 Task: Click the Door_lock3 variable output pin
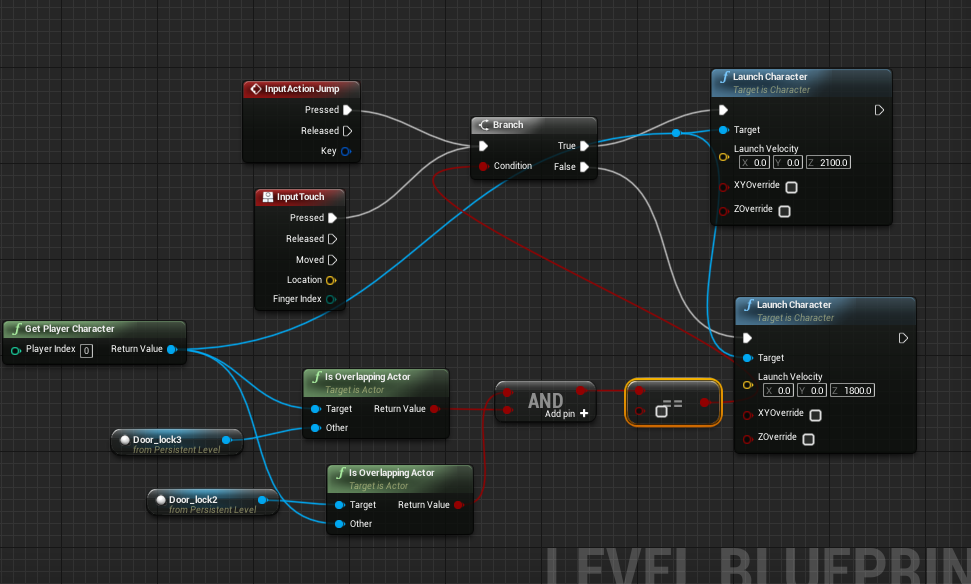coord(226,439)
